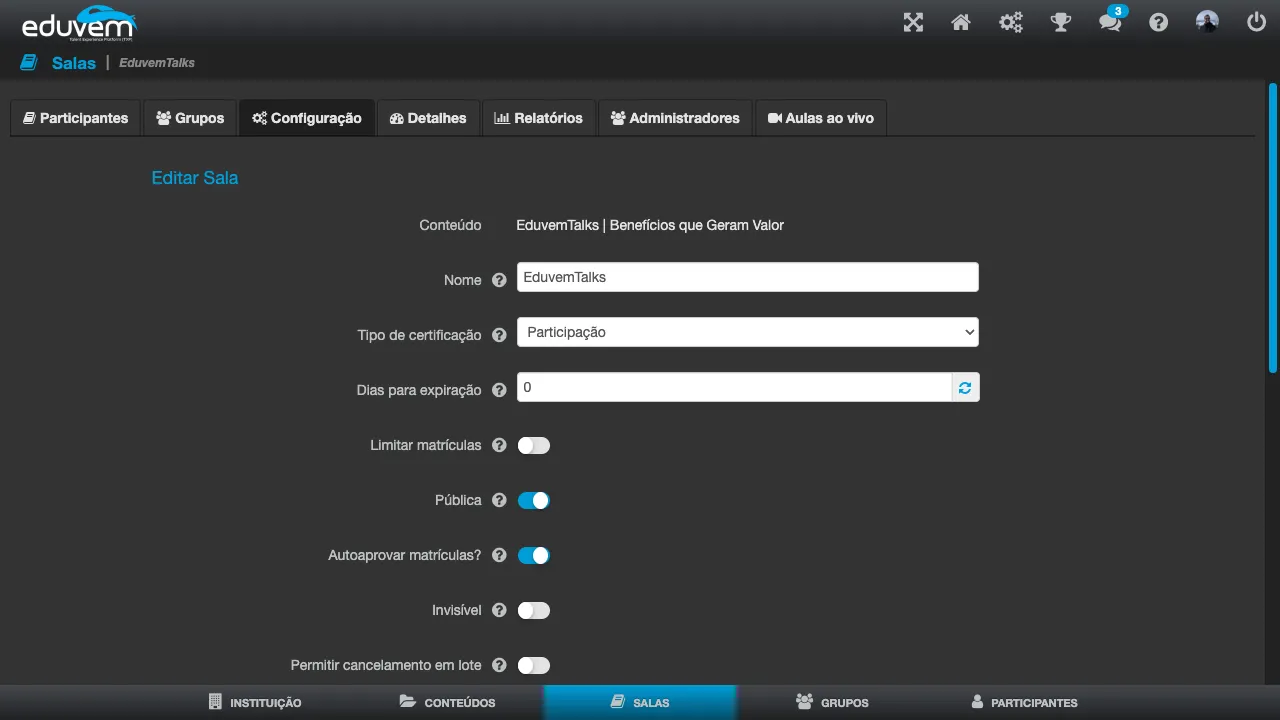Open chat messages icon with badge 3
This screenshot has width=1280, height=720.
click(1110, 22)
